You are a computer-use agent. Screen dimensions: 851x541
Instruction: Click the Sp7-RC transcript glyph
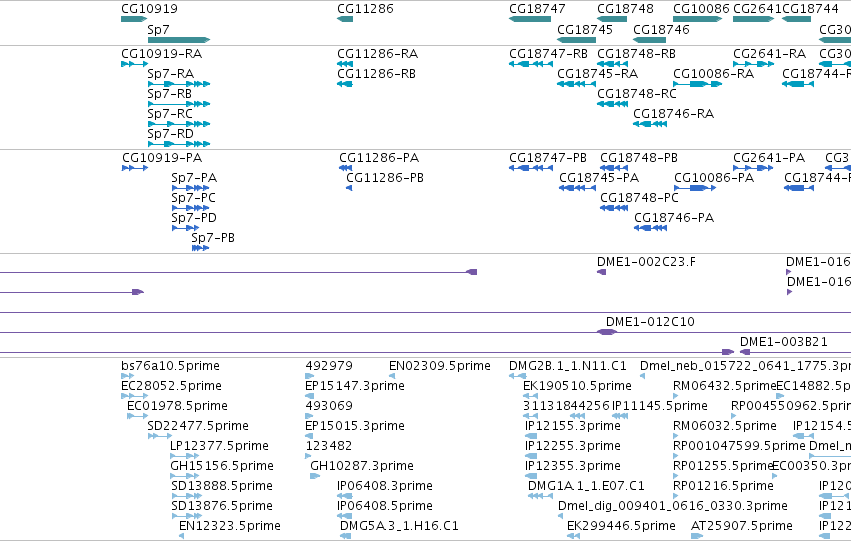click(x=179, y=124)
